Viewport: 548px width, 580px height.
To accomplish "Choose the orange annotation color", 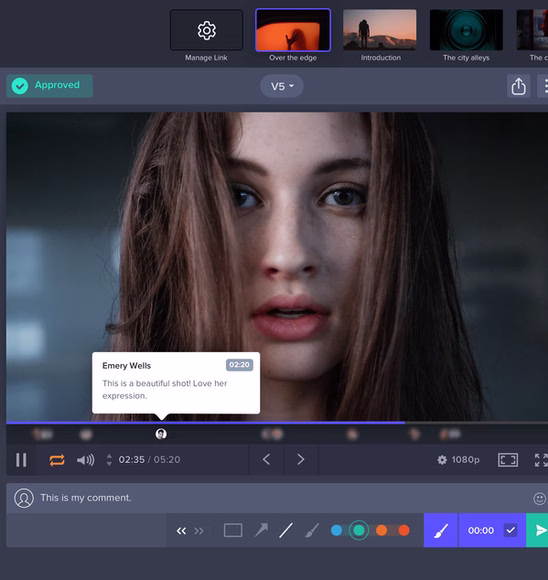I will click(x=381, y=530).
